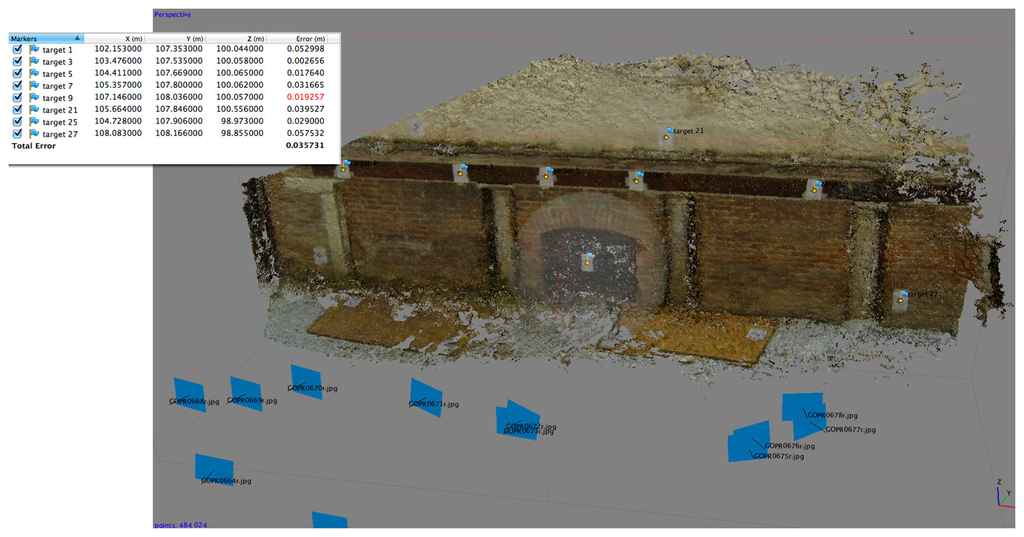Click the Y value 107.535000
Image resolution: width=1024 pixels, height=537 pixels.
[179, 61]
